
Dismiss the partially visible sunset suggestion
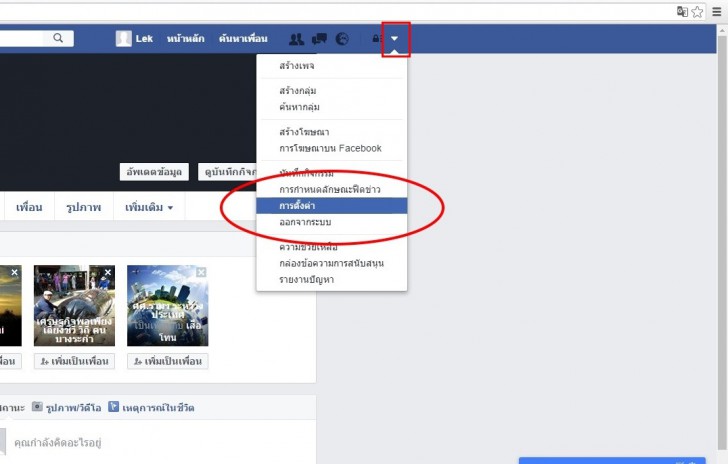(x=14, y=273)
